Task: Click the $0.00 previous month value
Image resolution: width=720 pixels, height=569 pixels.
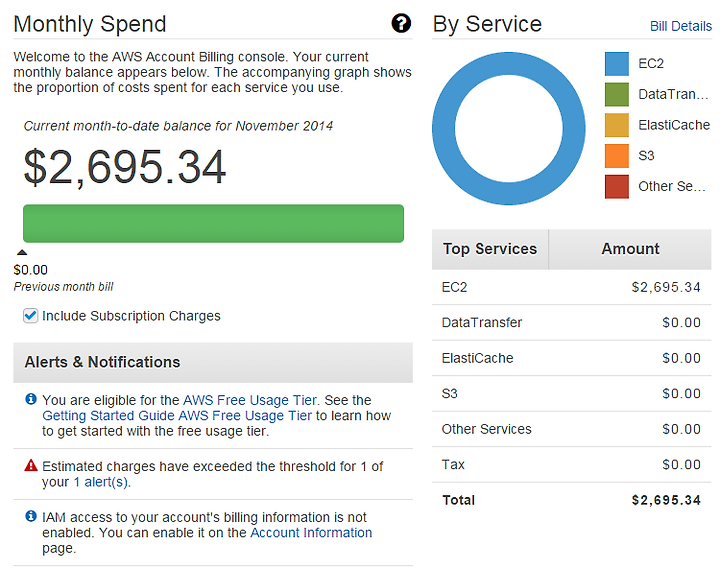Action: click(x=31, y=270)
